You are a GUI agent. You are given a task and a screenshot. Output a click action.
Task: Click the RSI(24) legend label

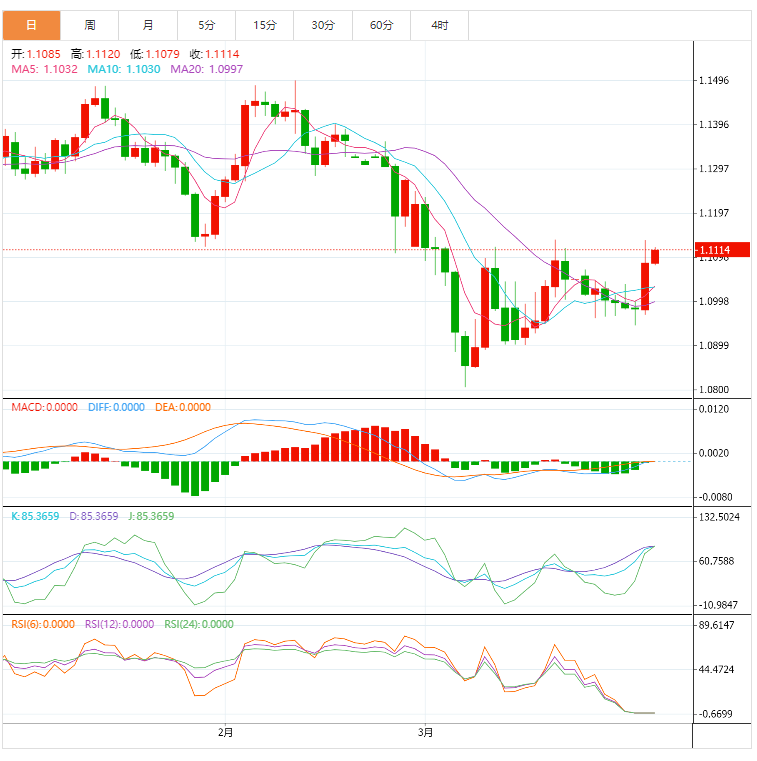point(198,624)
